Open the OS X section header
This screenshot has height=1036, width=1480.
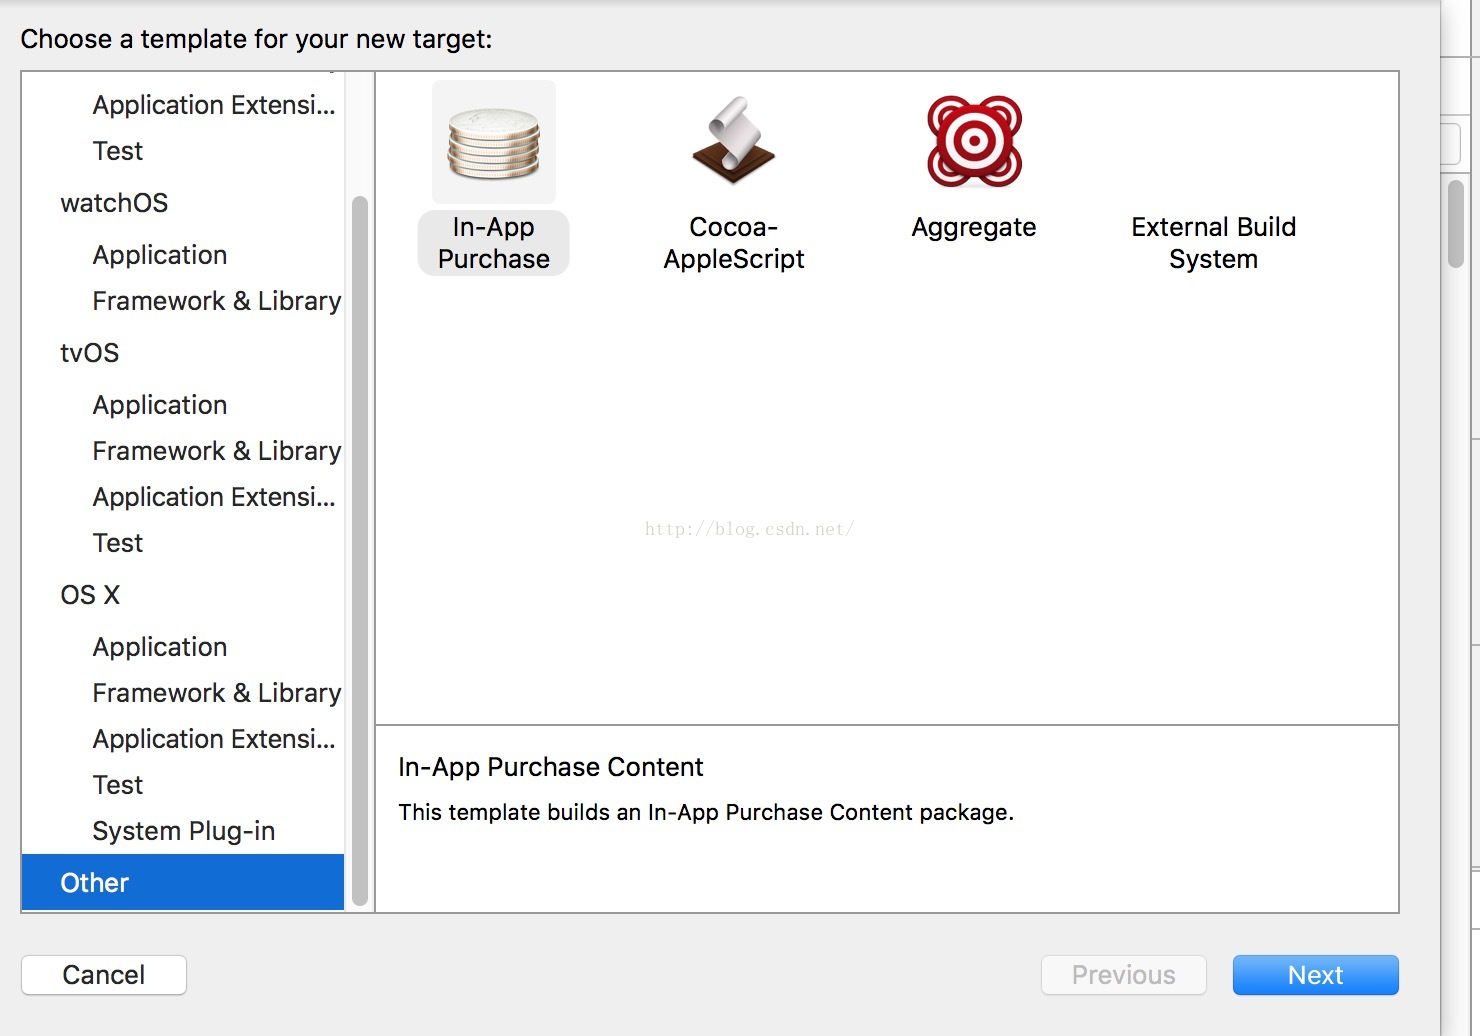90,595
